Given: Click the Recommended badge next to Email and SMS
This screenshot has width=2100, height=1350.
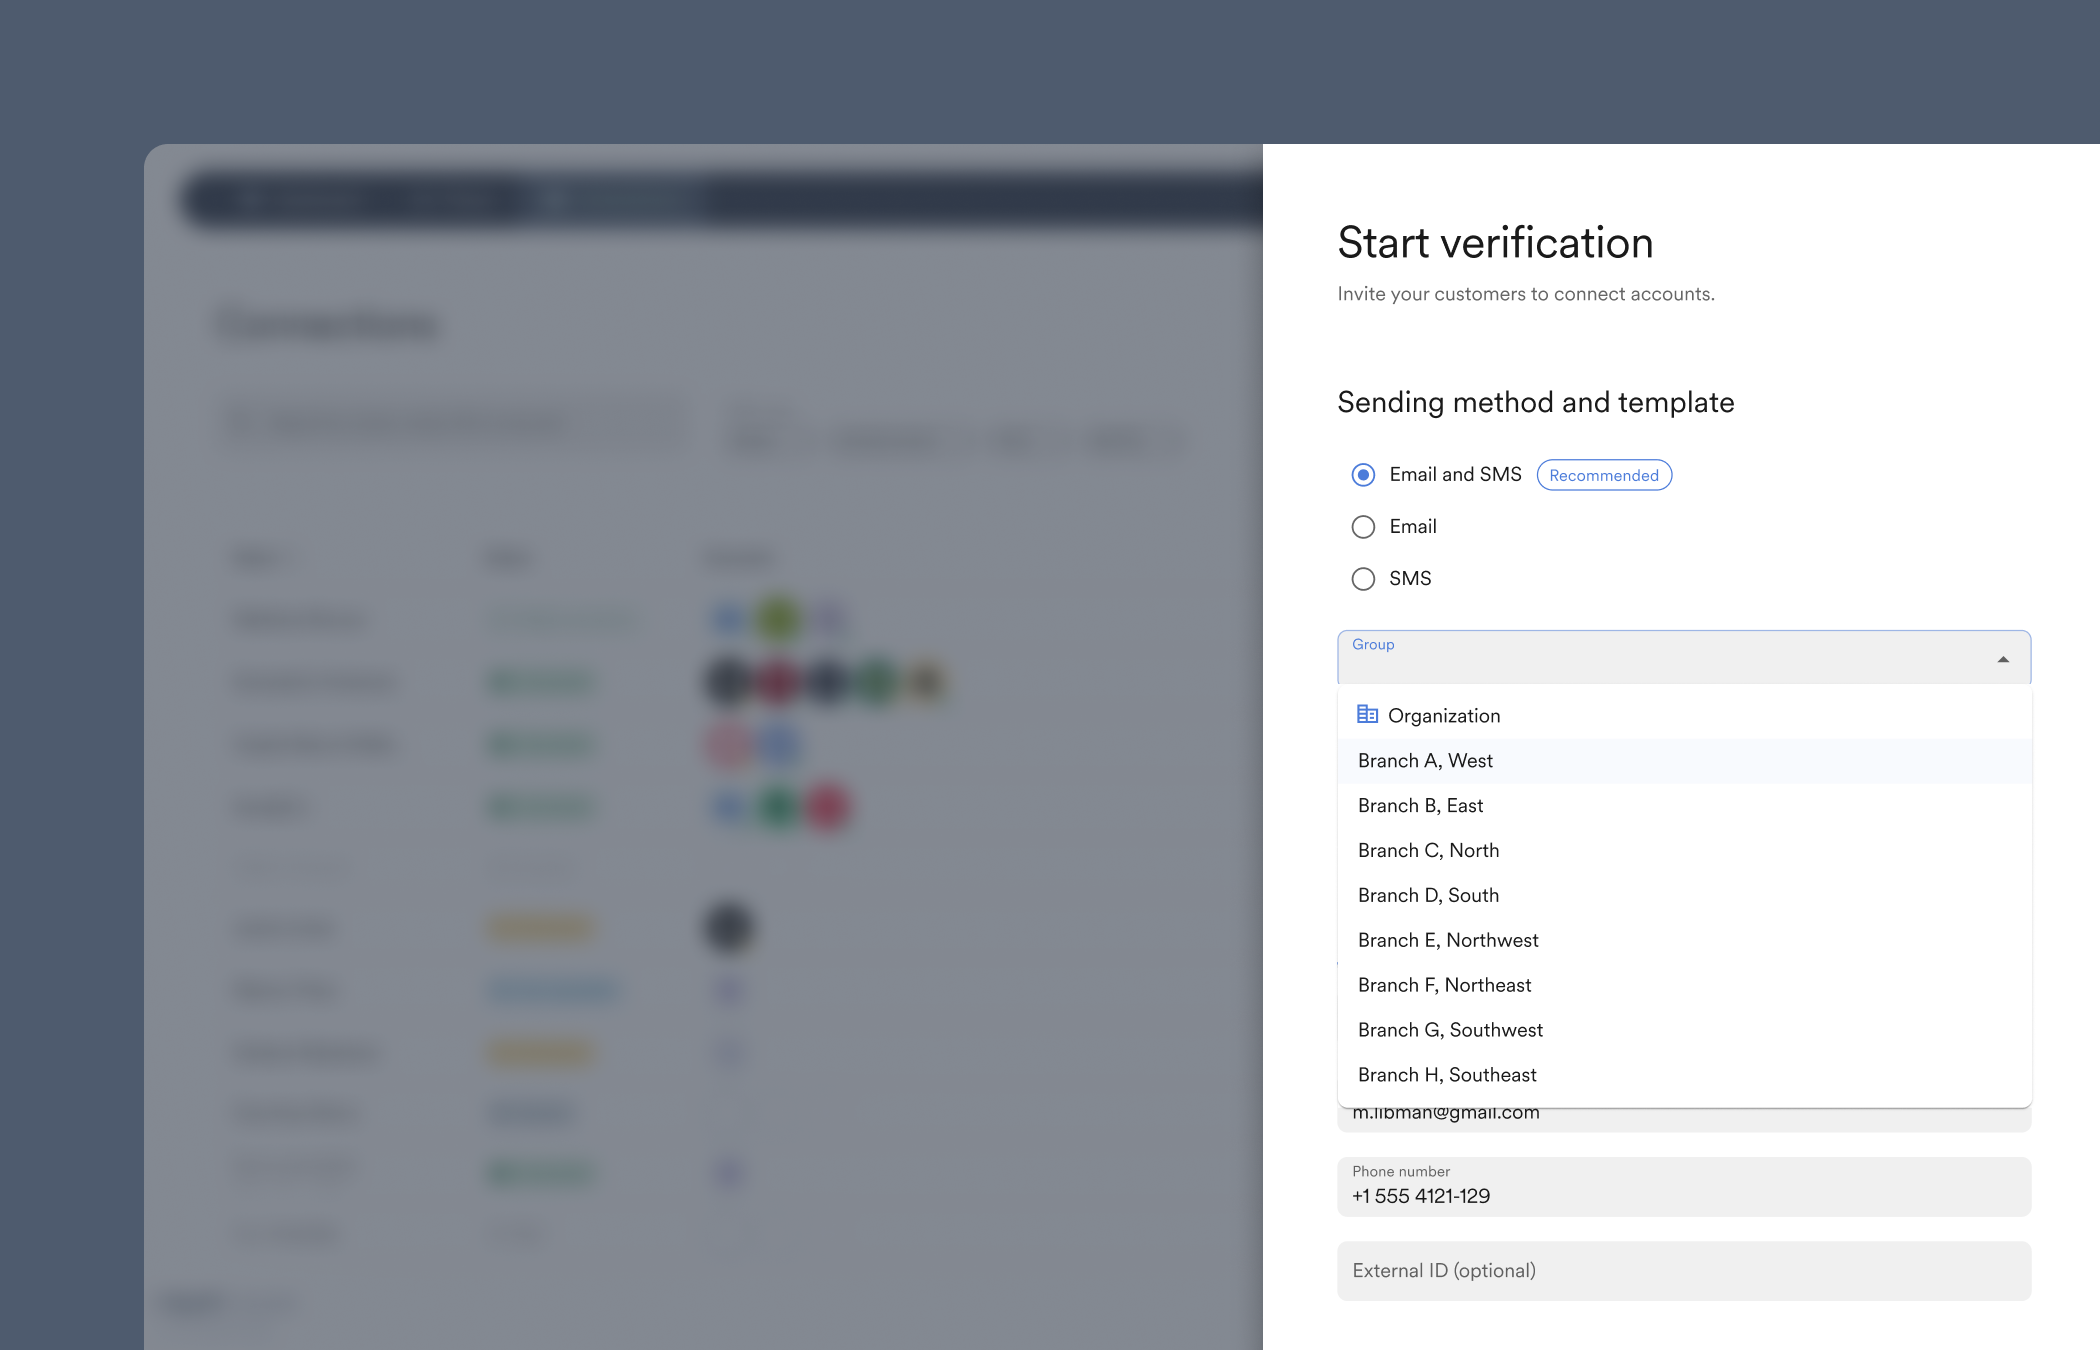Looking at the screenshot, I should (x=1603, y=475).
